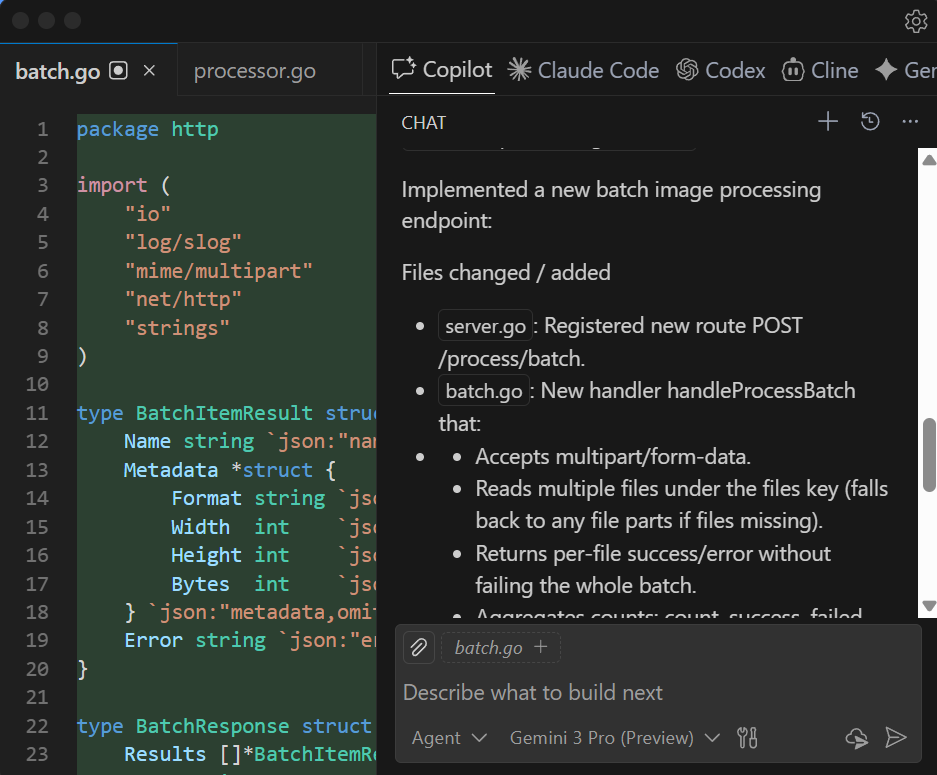Viewport: 937px width, 775px height.
Task: Add batch.go context with its plus
Action: pyautogui.click(x=541, y=647)
